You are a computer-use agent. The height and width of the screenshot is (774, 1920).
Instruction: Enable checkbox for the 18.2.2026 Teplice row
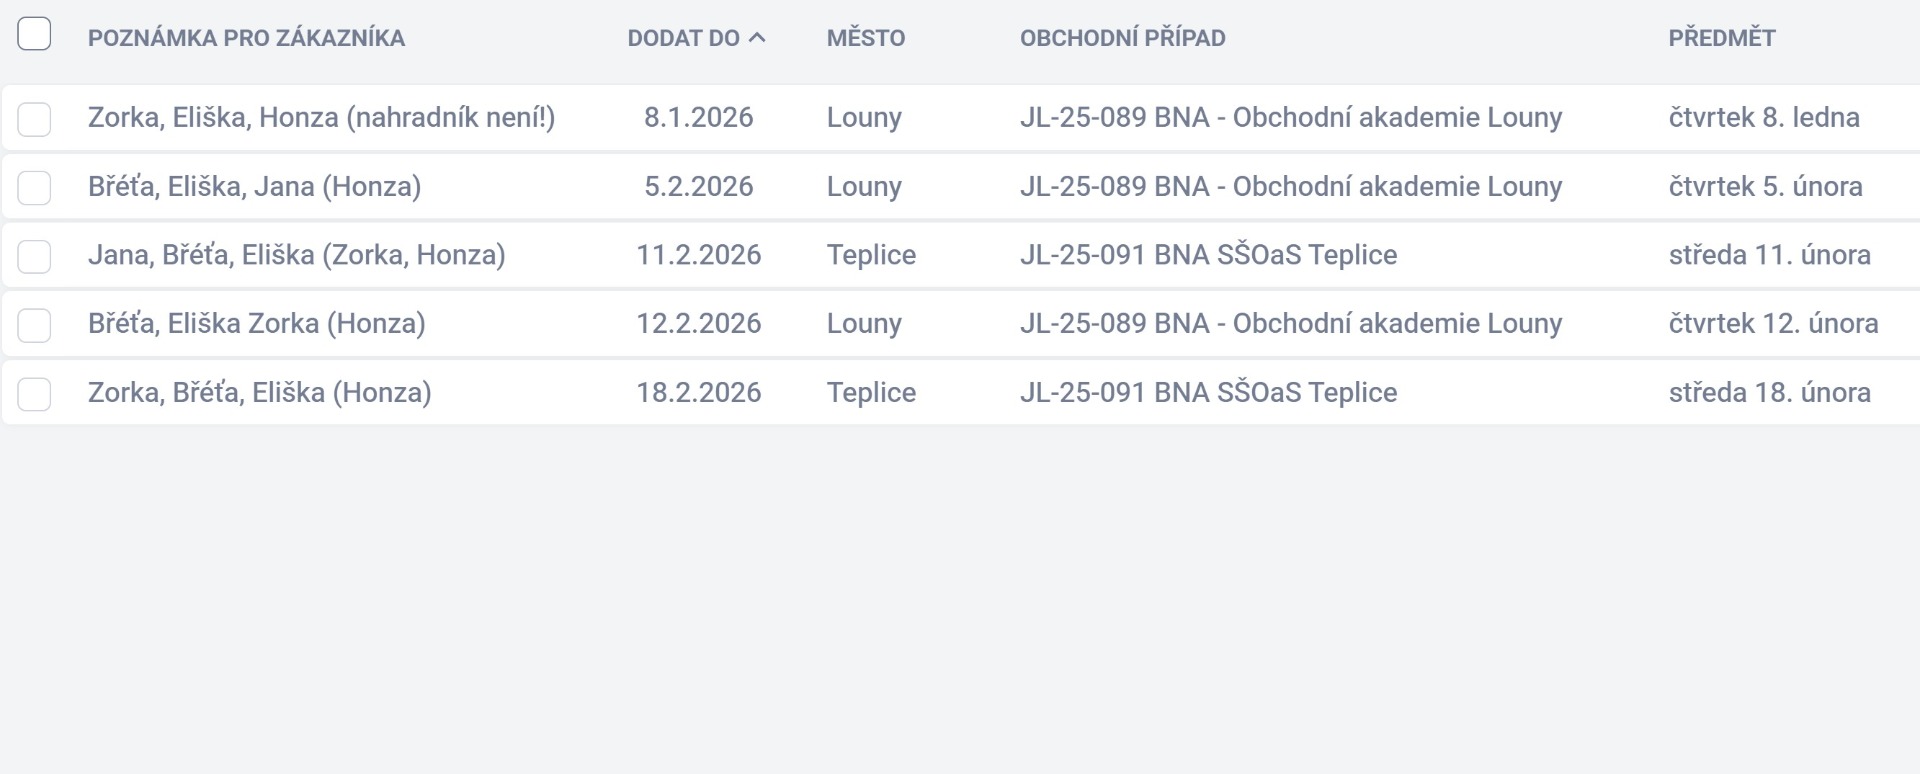pos(34,394)
